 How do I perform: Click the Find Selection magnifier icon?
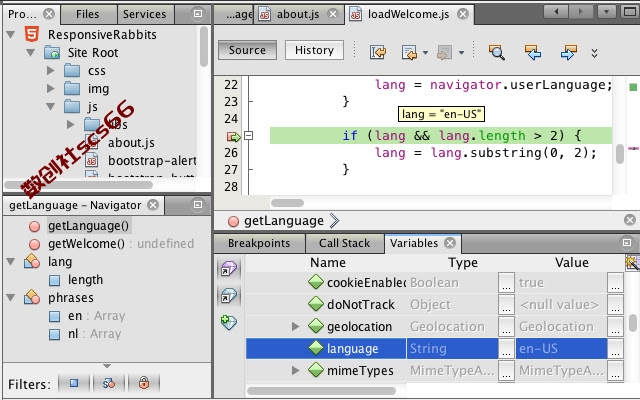click(496, 52)
